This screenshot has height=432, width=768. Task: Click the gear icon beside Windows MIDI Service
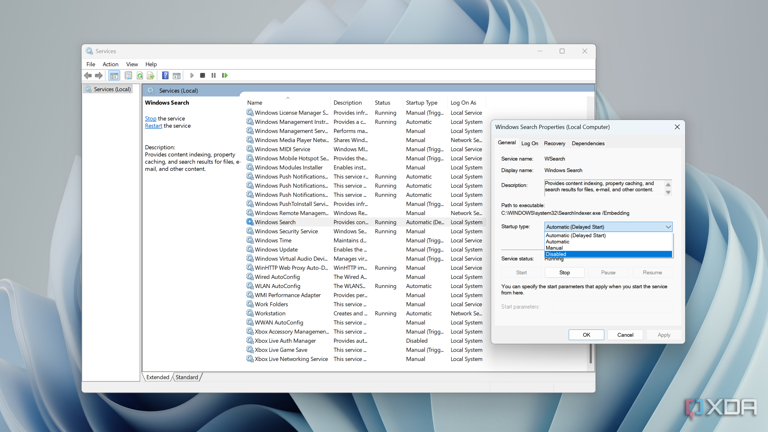[x=250, y=149]
